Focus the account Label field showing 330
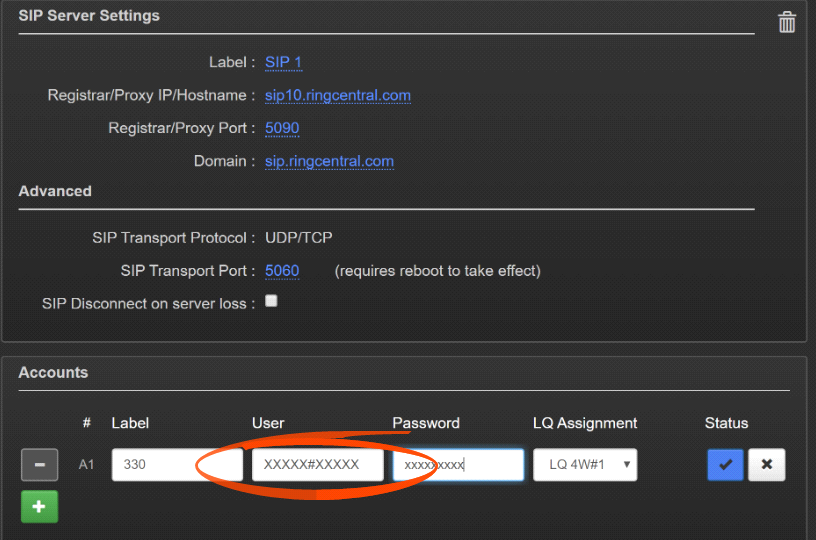 coord(176,464)
